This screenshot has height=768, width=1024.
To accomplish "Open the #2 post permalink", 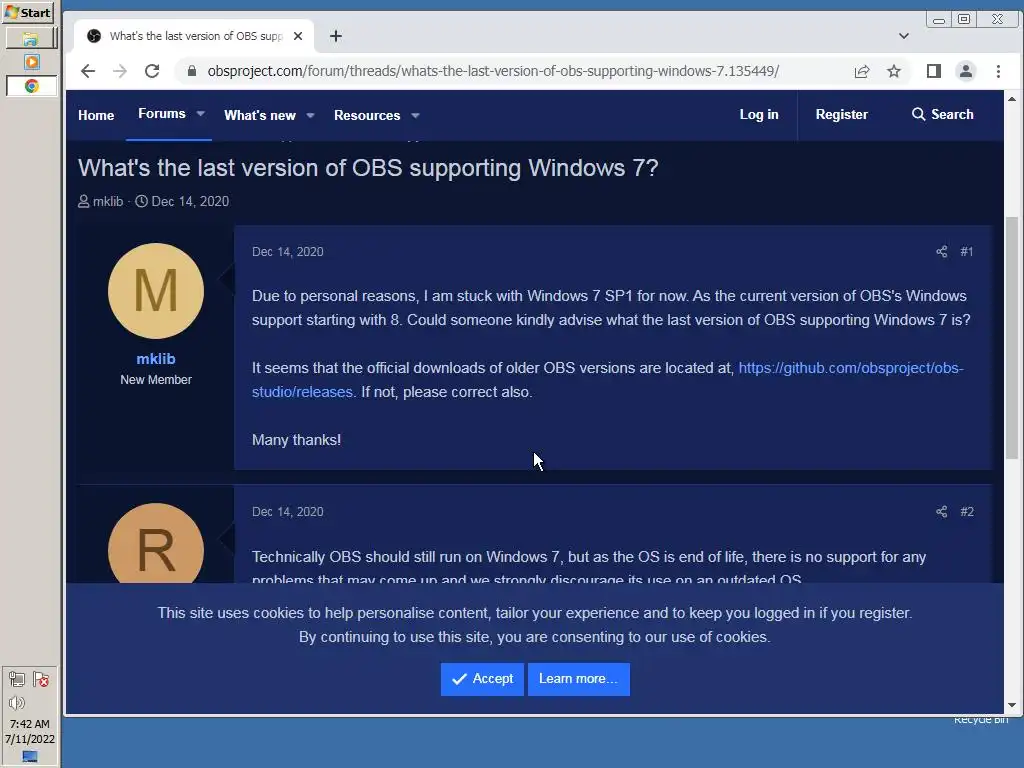I will (x=967, y=512).
